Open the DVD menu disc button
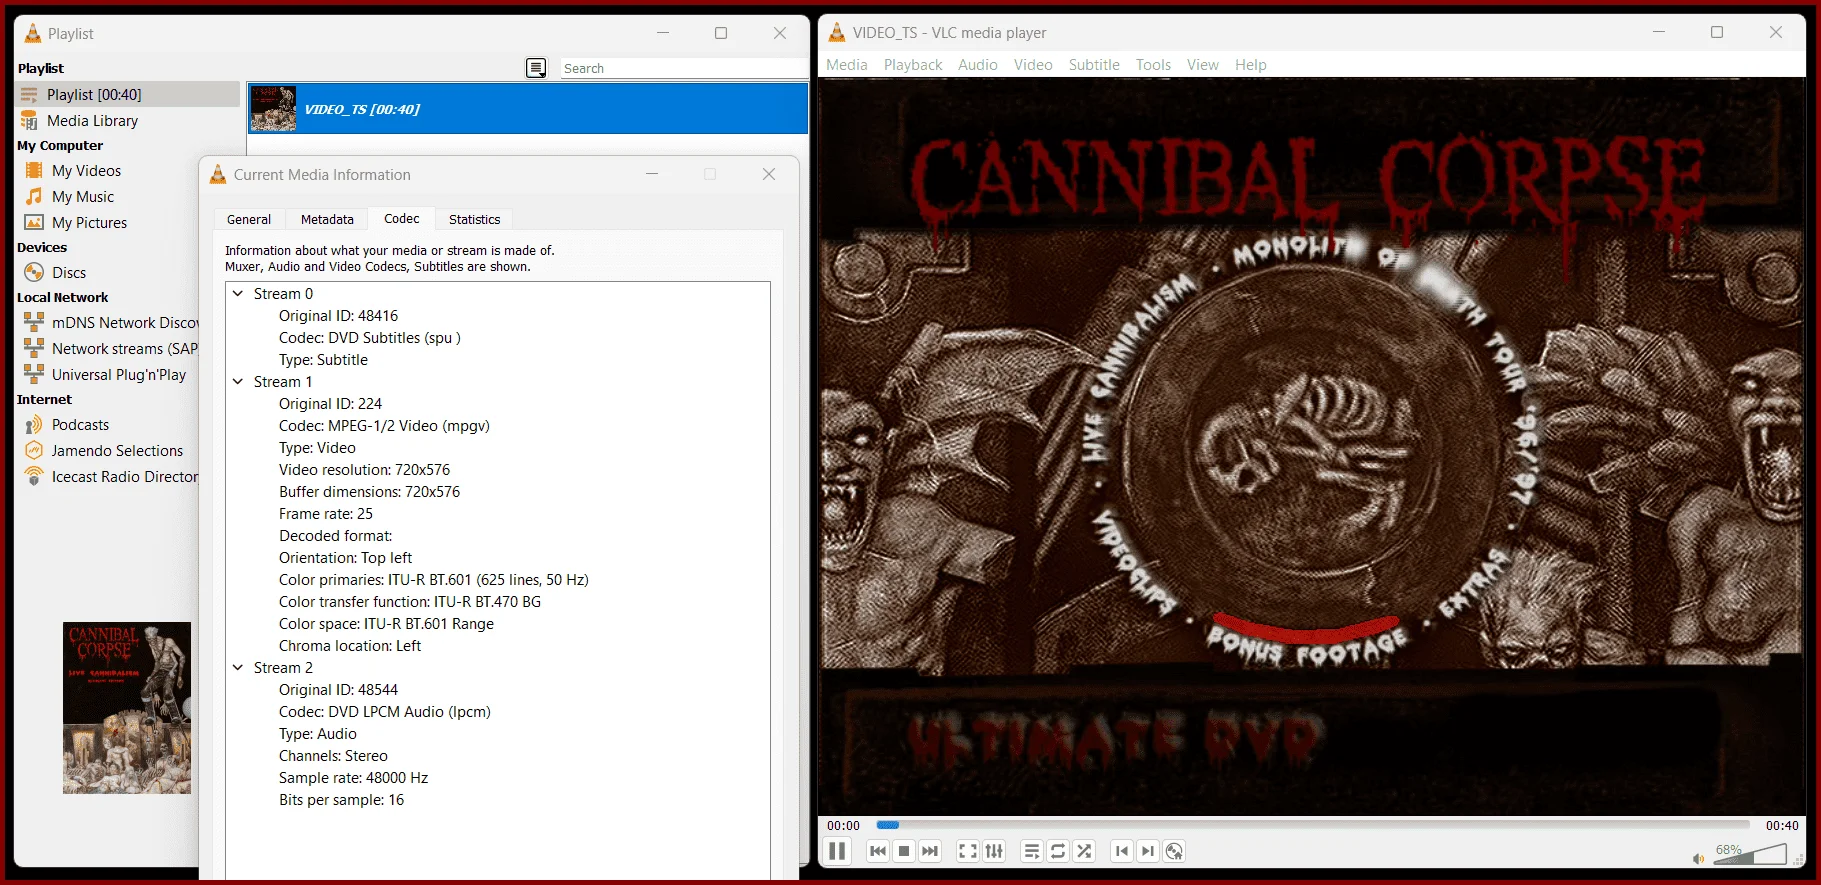1821x885 pixels. (x=1174, y=851)
